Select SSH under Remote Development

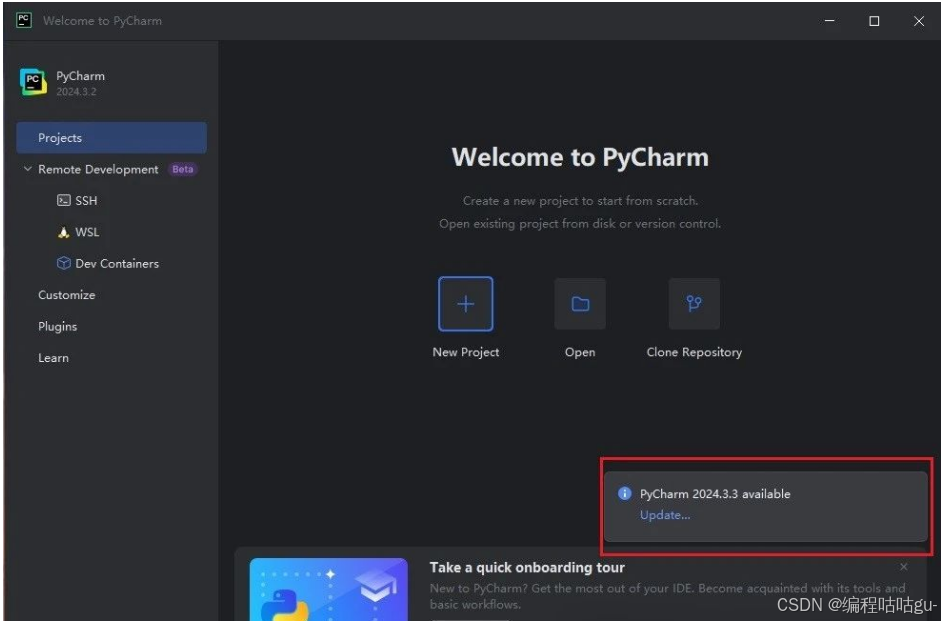tap(86, 201)
